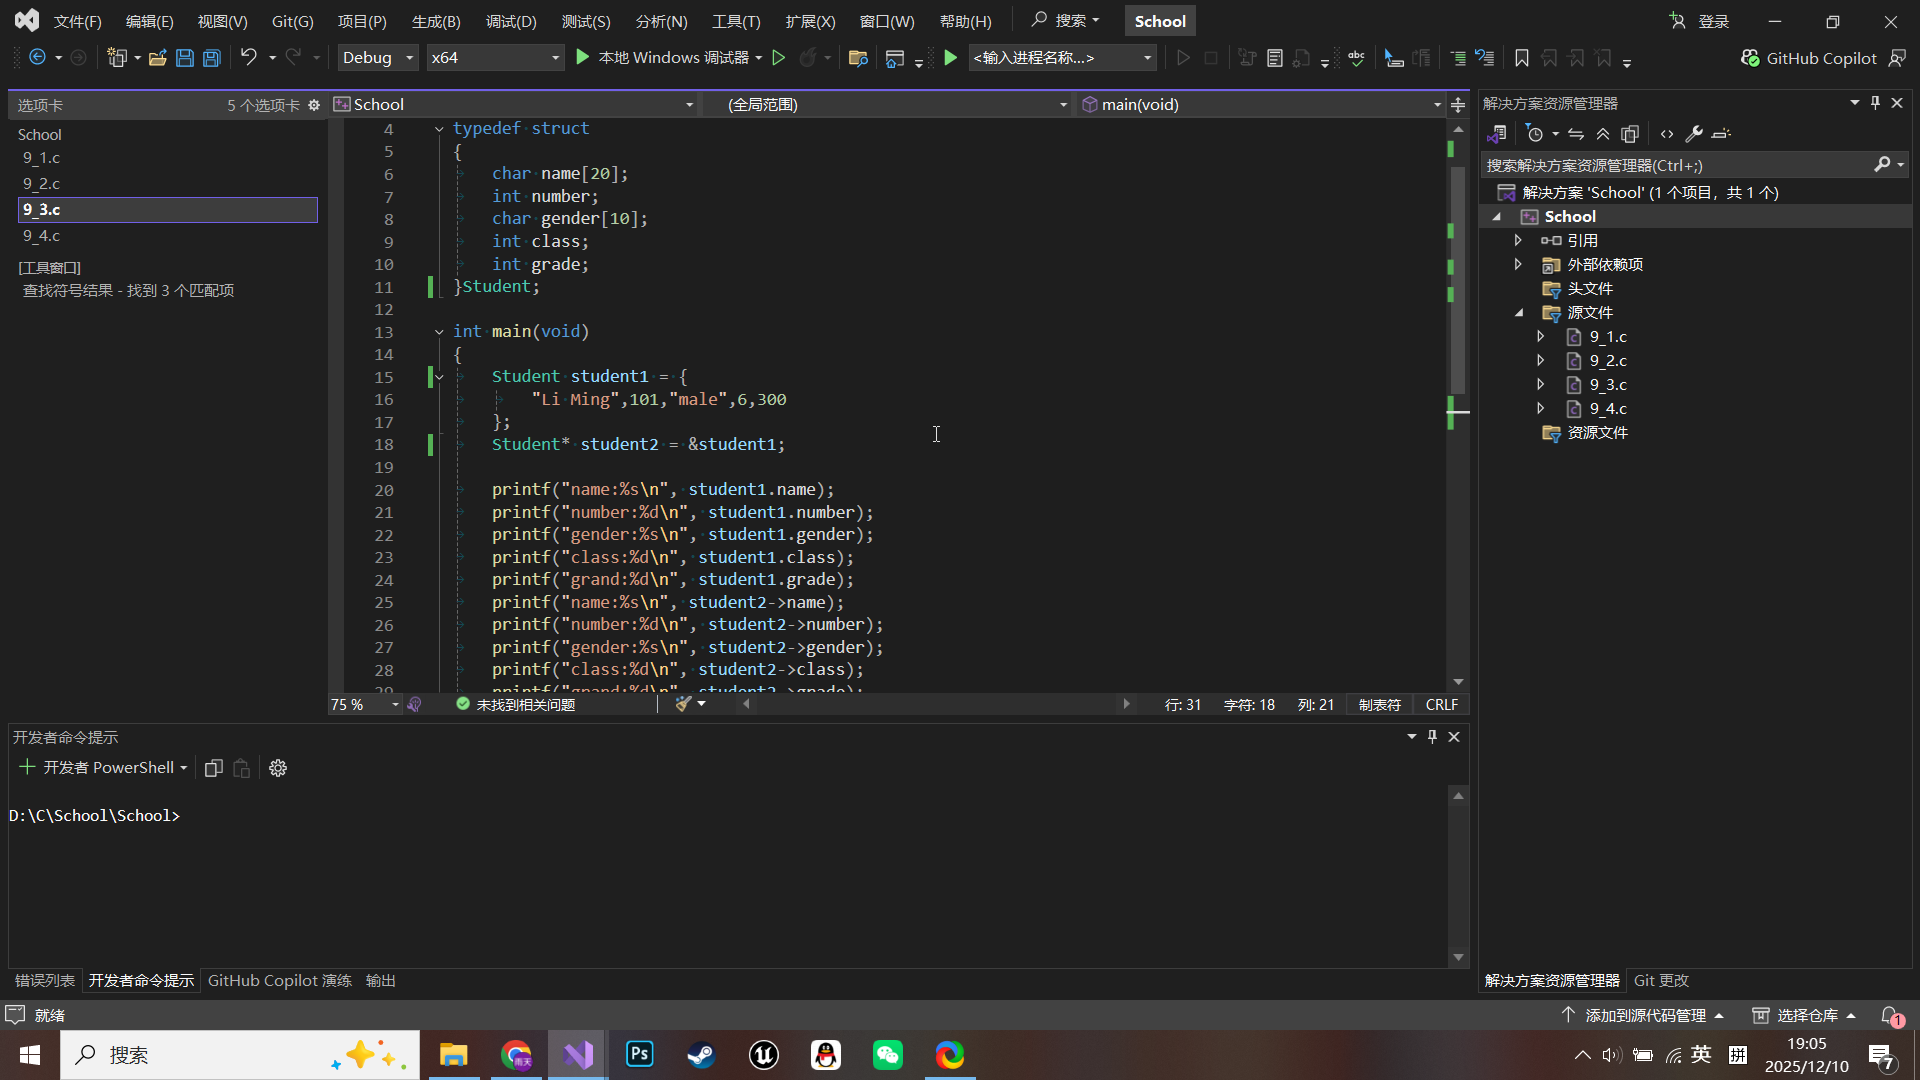Click GitHub Copilot button
The height and width of the screenshot is (1080, 1920).
(1809, 58)
